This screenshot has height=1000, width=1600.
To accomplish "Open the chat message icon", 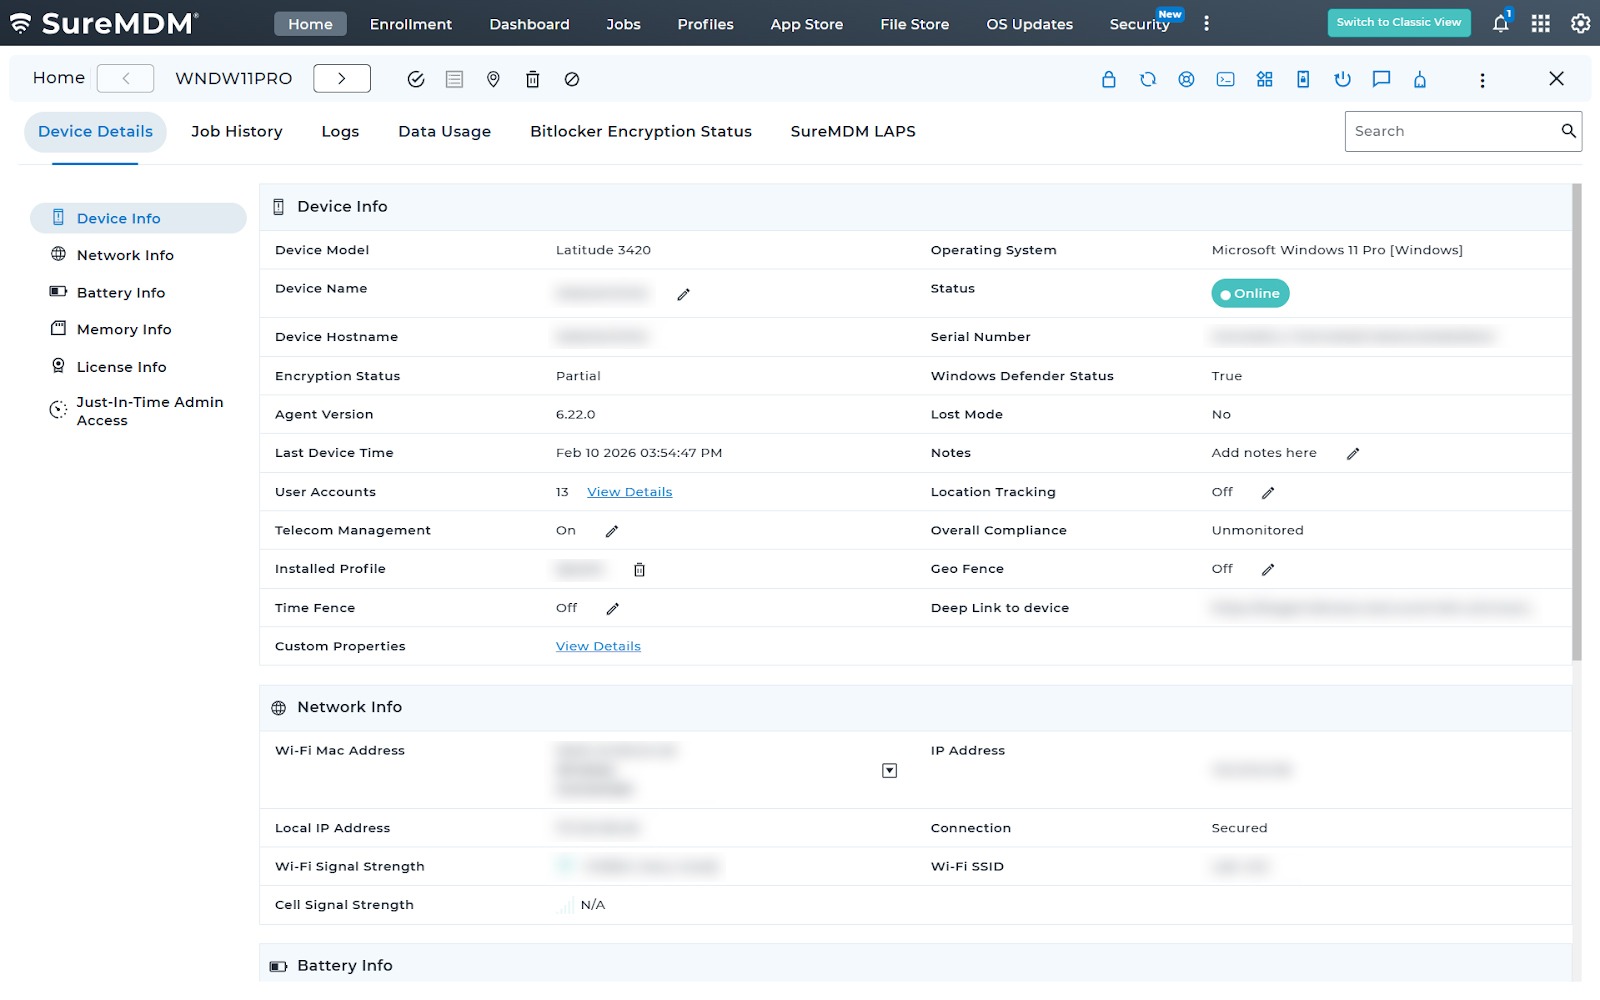I will point(1382,78).
